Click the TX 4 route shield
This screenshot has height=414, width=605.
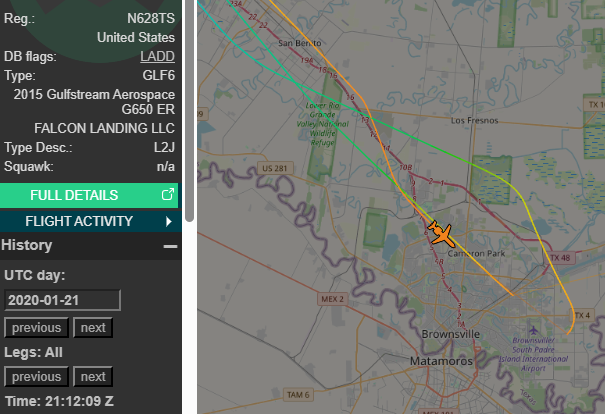click(582, 315)
